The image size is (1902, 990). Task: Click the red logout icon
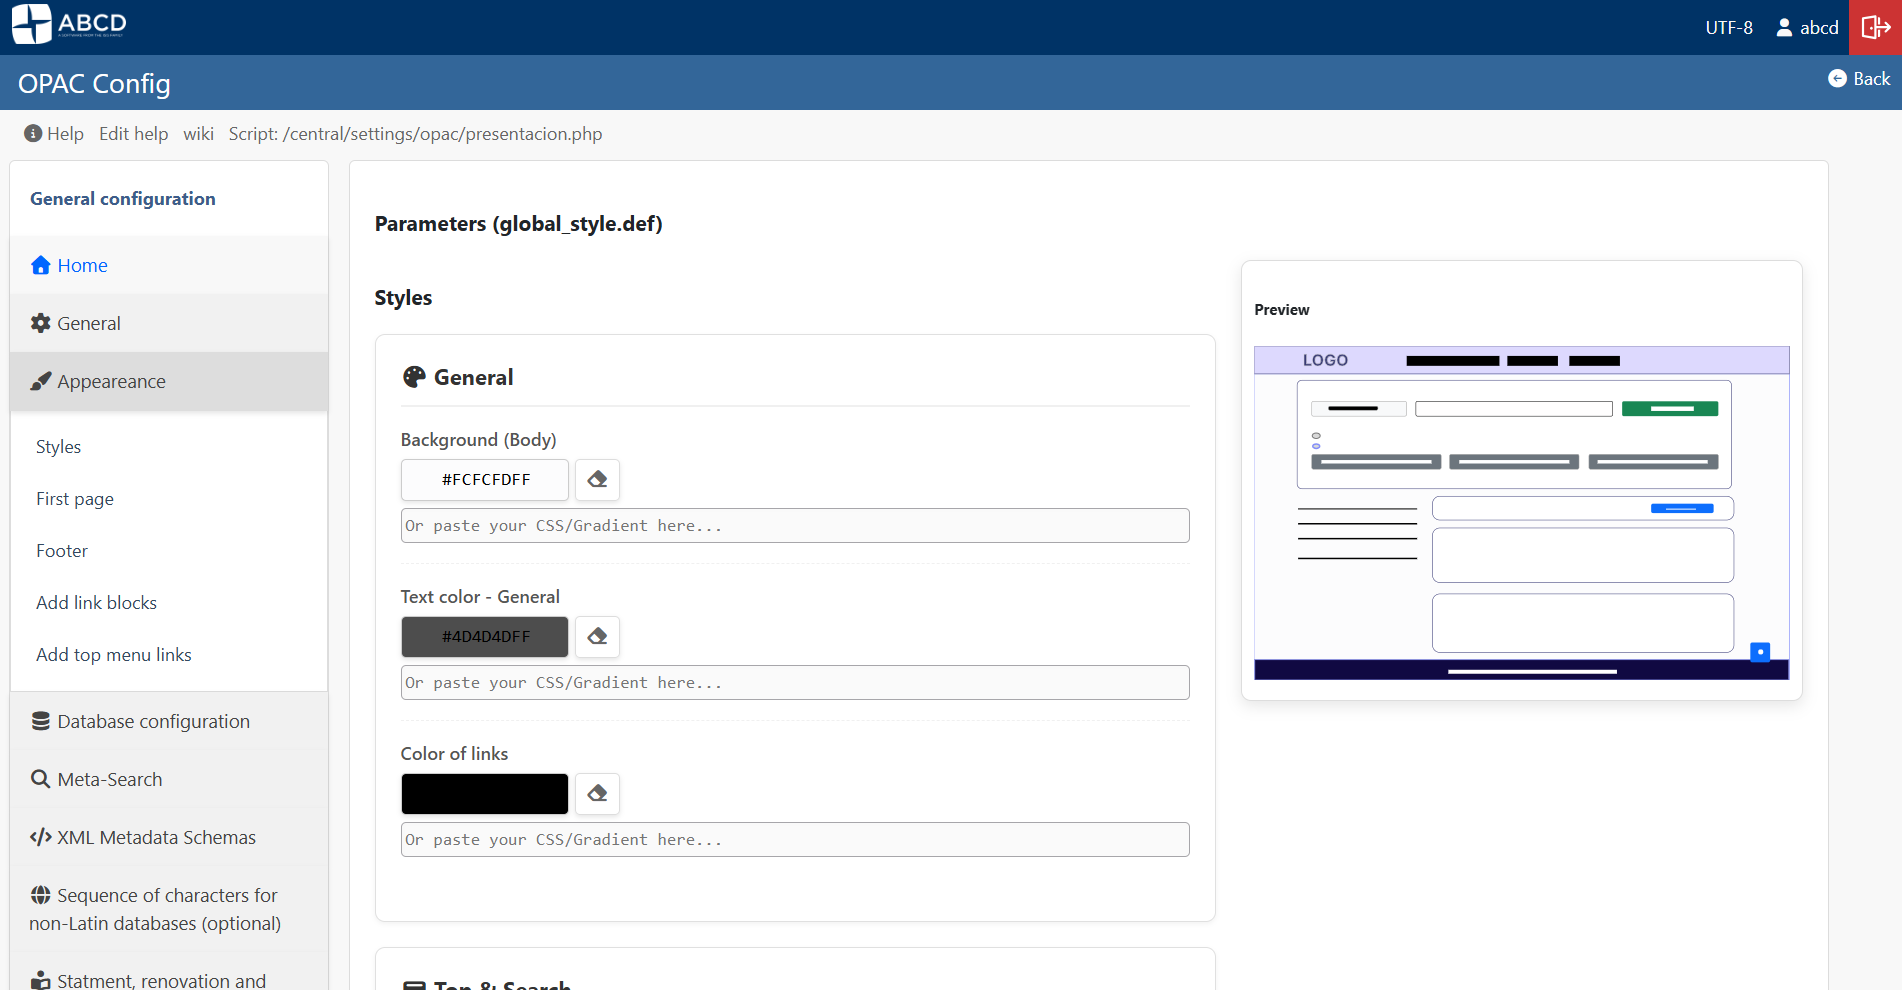(x=1875, y=27)
